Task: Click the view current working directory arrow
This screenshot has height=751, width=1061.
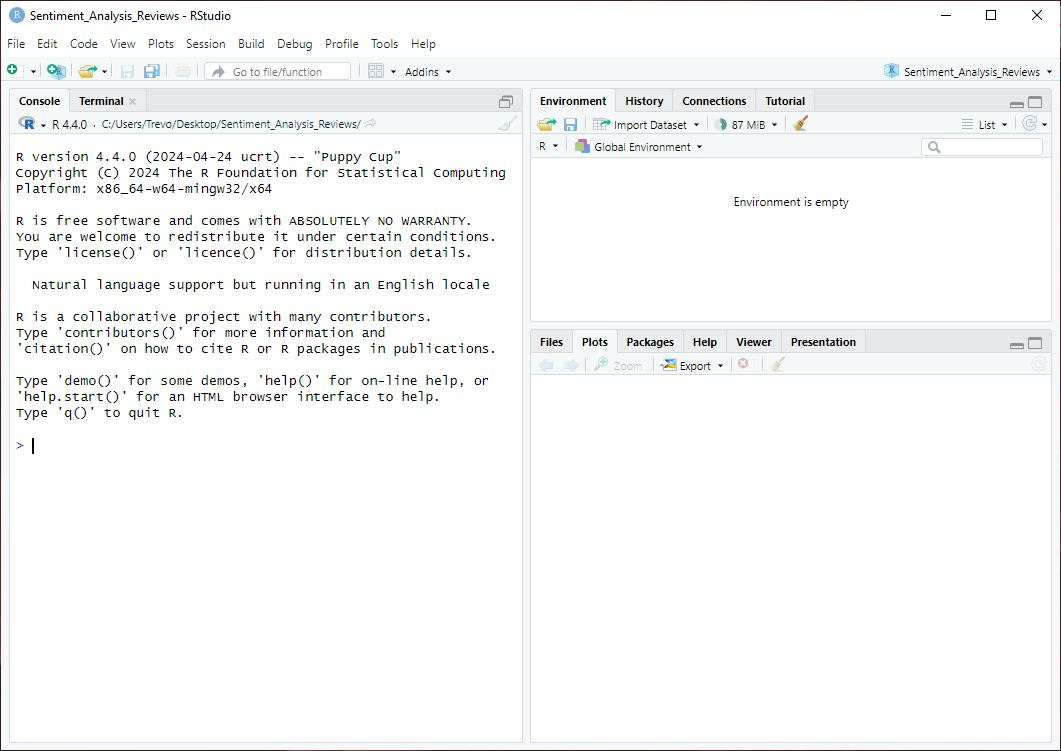Action: coord(370,124)
